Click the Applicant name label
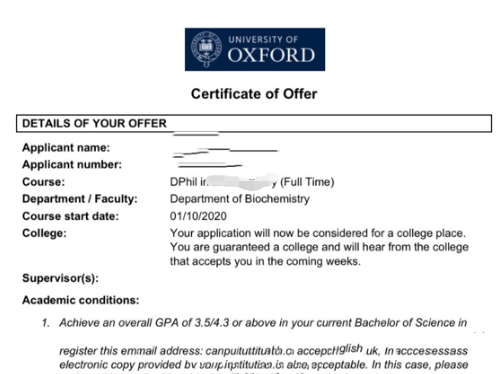 [66, 148]
